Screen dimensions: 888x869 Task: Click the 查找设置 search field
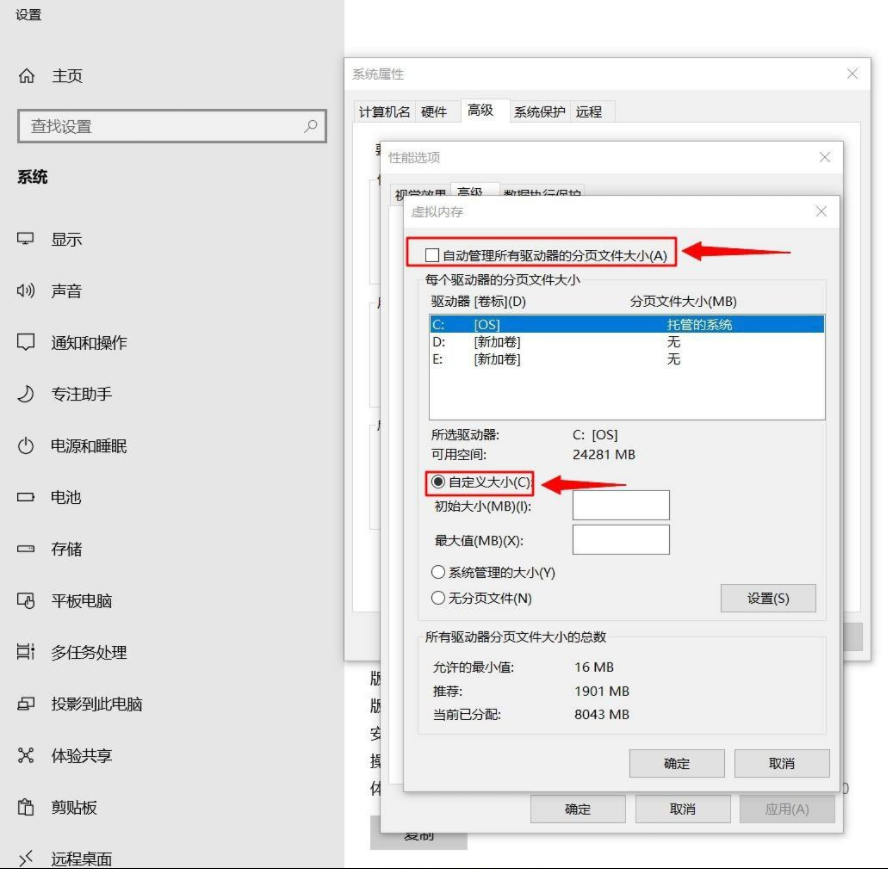click(172, 126)
